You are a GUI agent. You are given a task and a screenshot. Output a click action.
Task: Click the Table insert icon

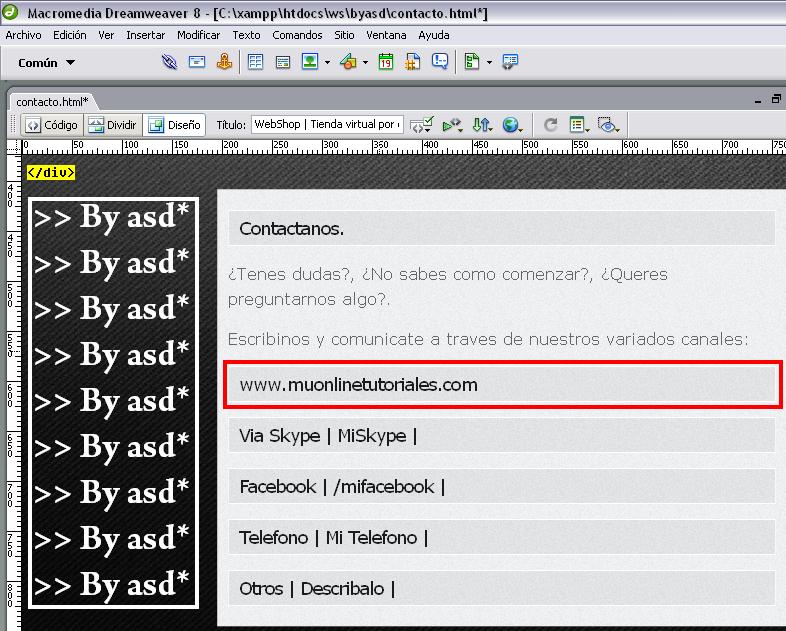click(x=255, y=62)
